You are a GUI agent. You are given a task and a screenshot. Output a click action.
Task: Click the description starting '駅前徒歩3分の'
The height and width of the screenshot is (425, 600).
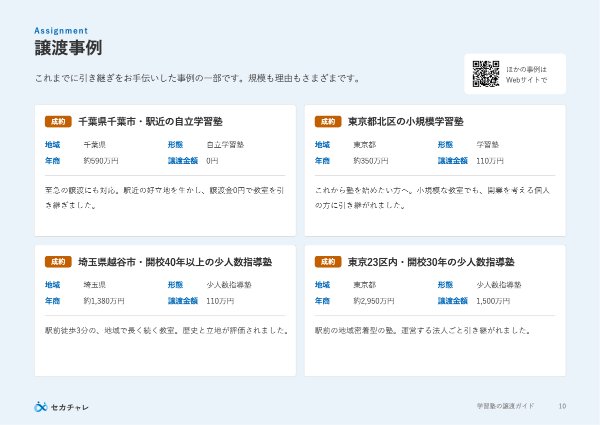coord(167,331)
